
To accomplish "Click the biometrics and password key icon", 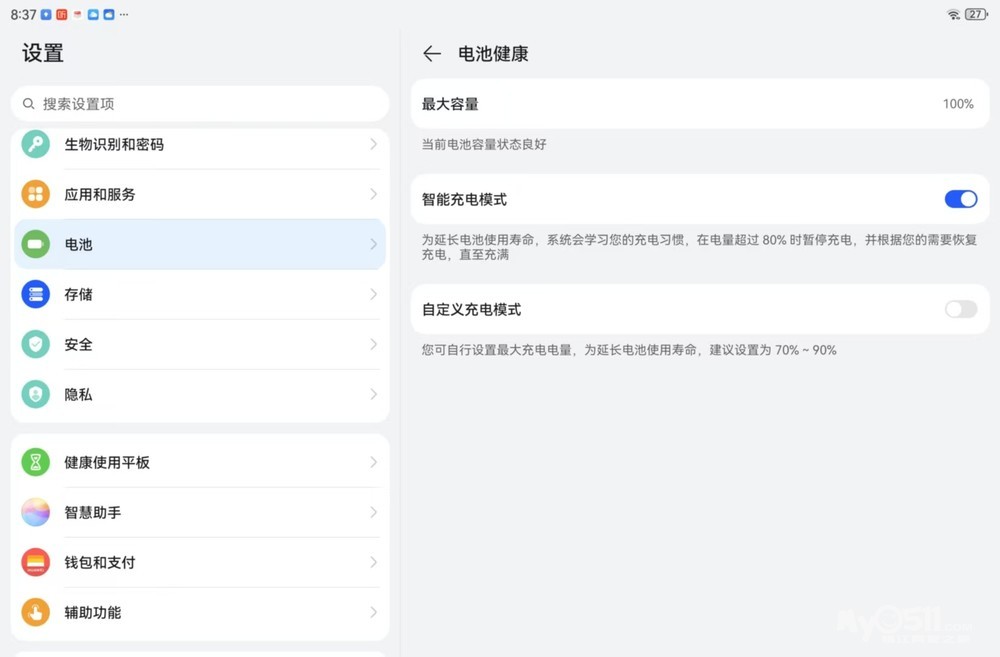I will (36, 144).
